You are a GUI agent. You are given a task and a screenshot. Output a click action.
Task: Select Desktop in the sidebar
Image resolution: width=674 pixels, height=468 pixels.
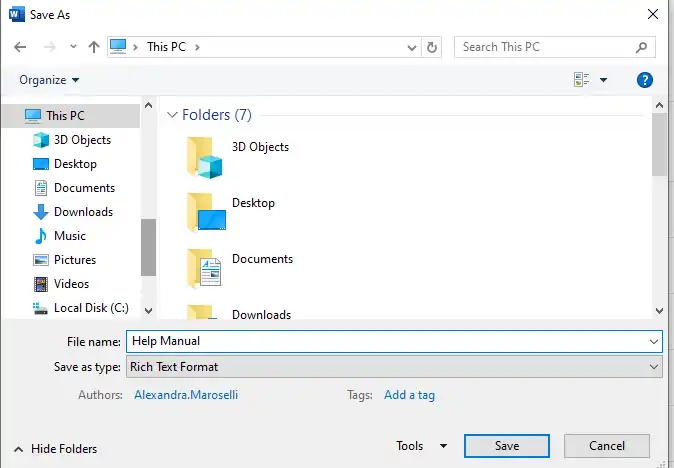pyautogui.click(x=65, y=164)
